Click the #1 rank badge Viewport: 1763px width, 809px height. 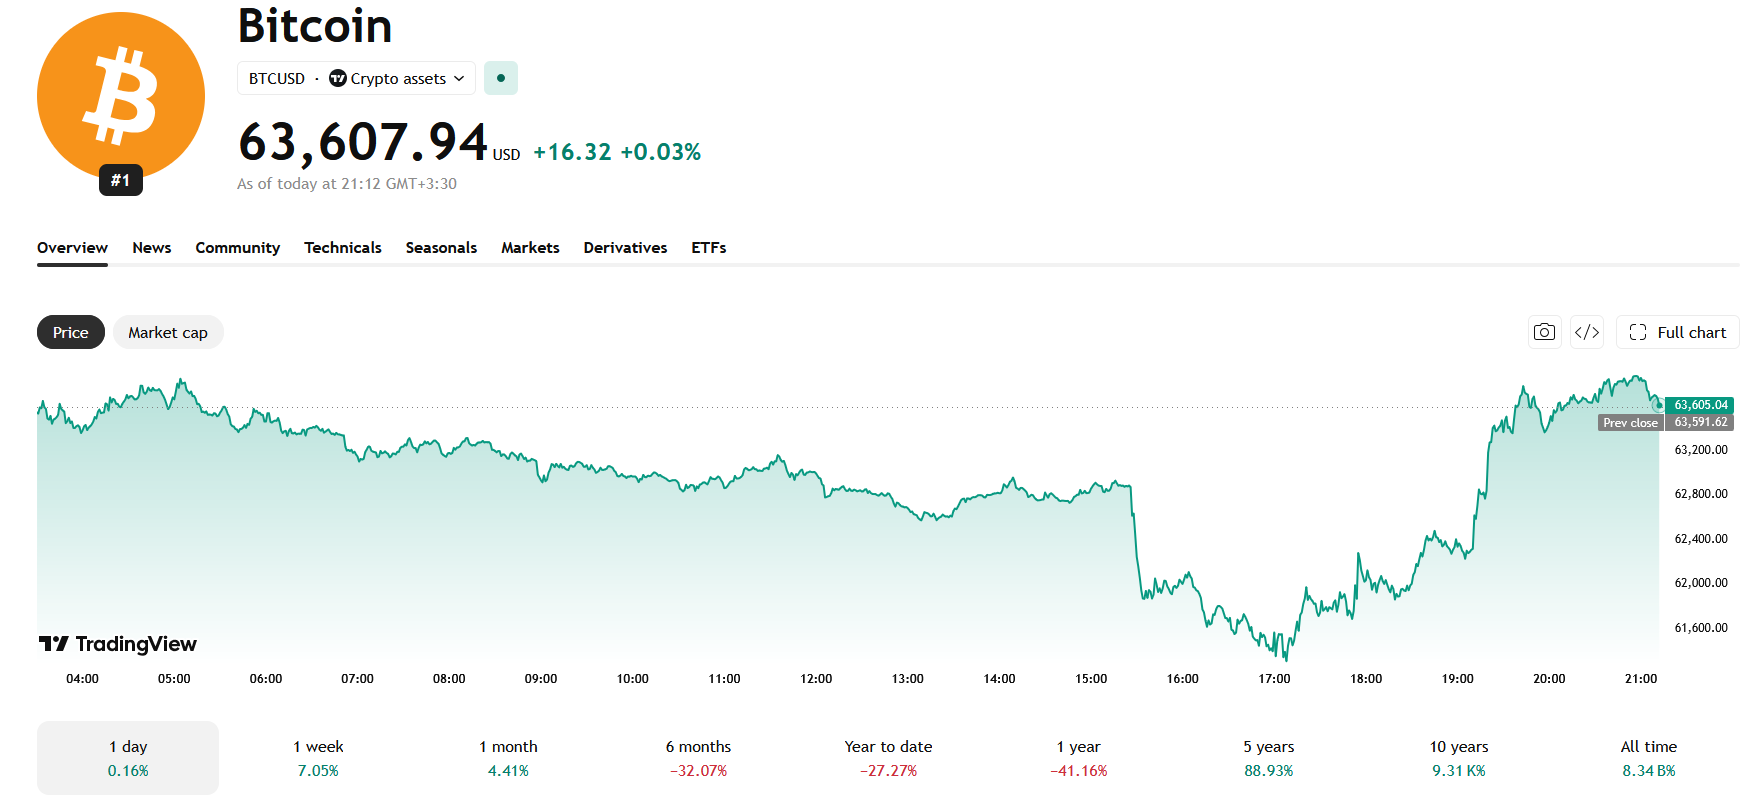121,180
